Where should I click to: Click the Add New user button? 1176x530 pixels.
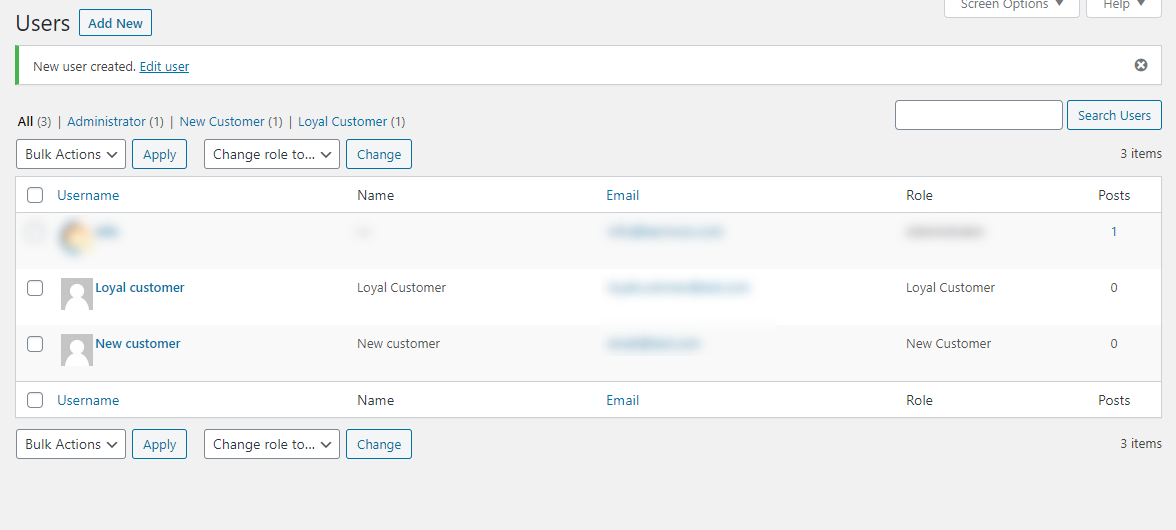pos(115,23)
